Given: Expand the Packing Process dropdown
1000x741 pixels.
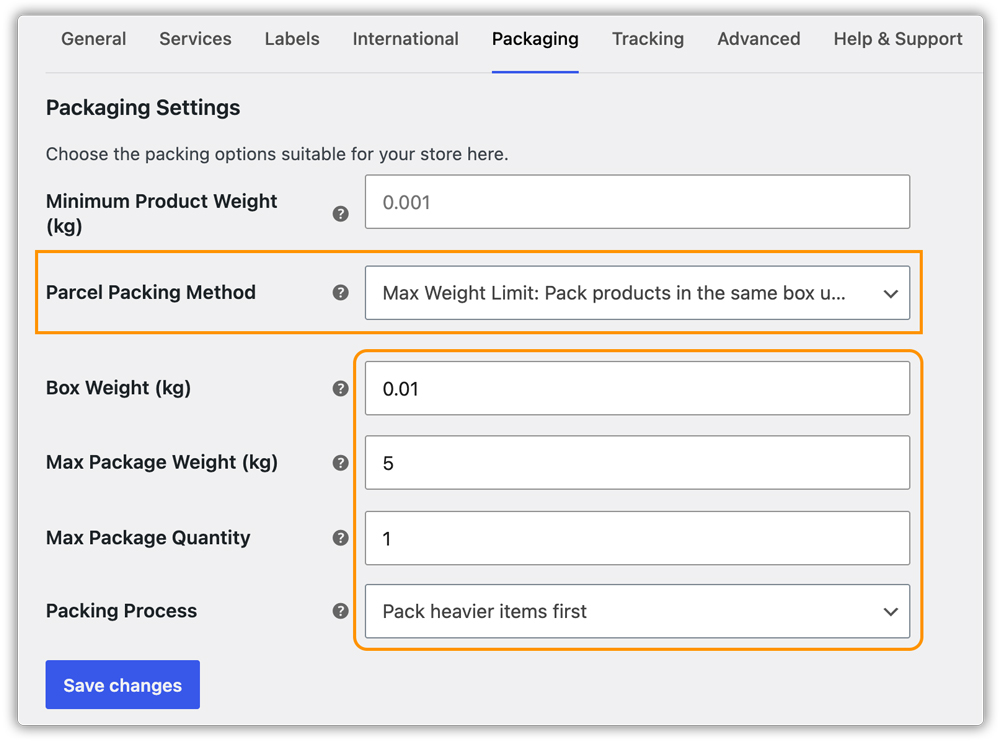Looking at the screenshot, I should pos(637,611).
